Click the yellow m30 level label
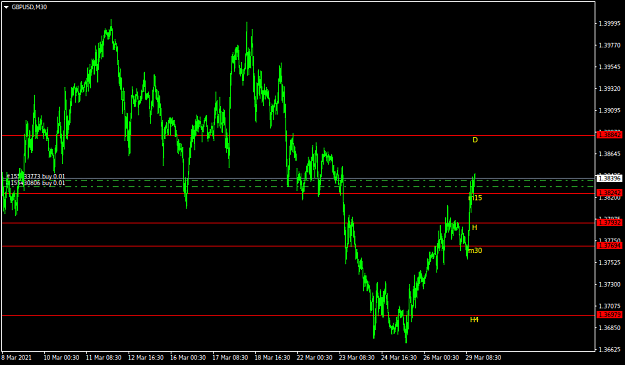The image size is (625, 365). 475,251
